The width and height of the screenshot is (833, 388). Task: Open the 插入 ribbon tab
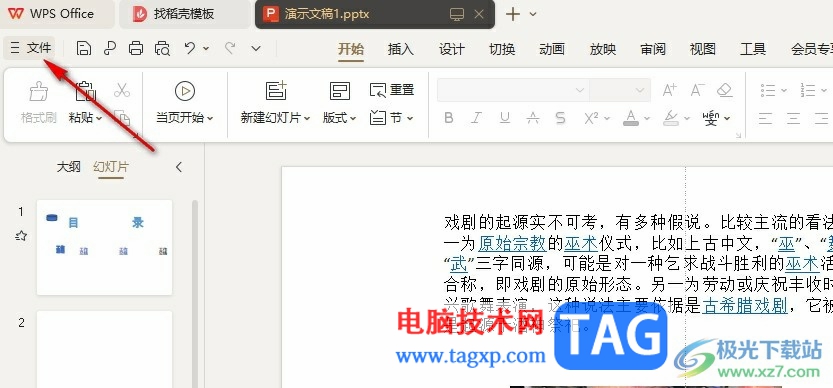(401, 49)
